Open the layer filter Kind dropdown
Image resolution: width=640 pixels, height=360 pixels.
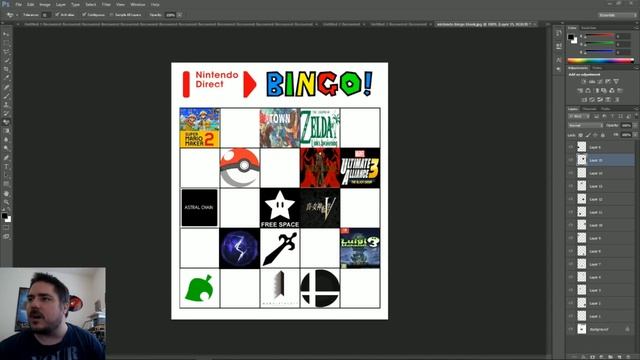click(578, 116)
